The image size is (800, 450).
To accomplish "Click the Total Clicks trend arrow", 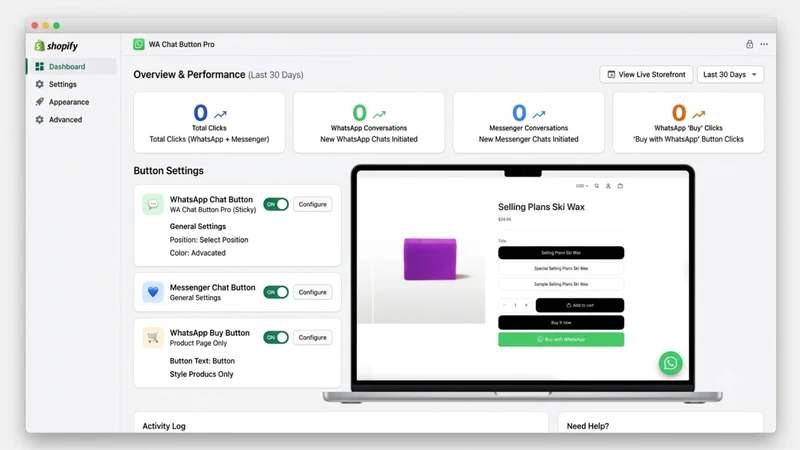I will click(x=220, y=114).
